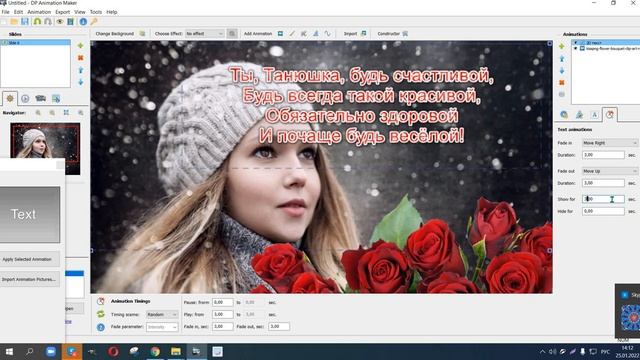This screenshot has height=360, width=640.
Task: Click the key registration icon
Action: pyautogui.click(x=94, y=22)
